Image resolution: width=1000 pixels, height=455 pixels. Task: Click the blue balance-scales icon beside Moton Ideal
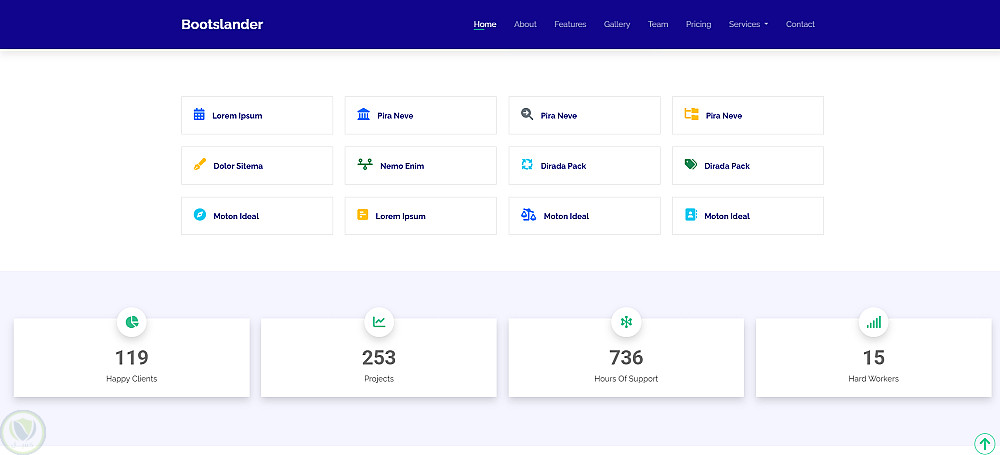coord(529,214)
